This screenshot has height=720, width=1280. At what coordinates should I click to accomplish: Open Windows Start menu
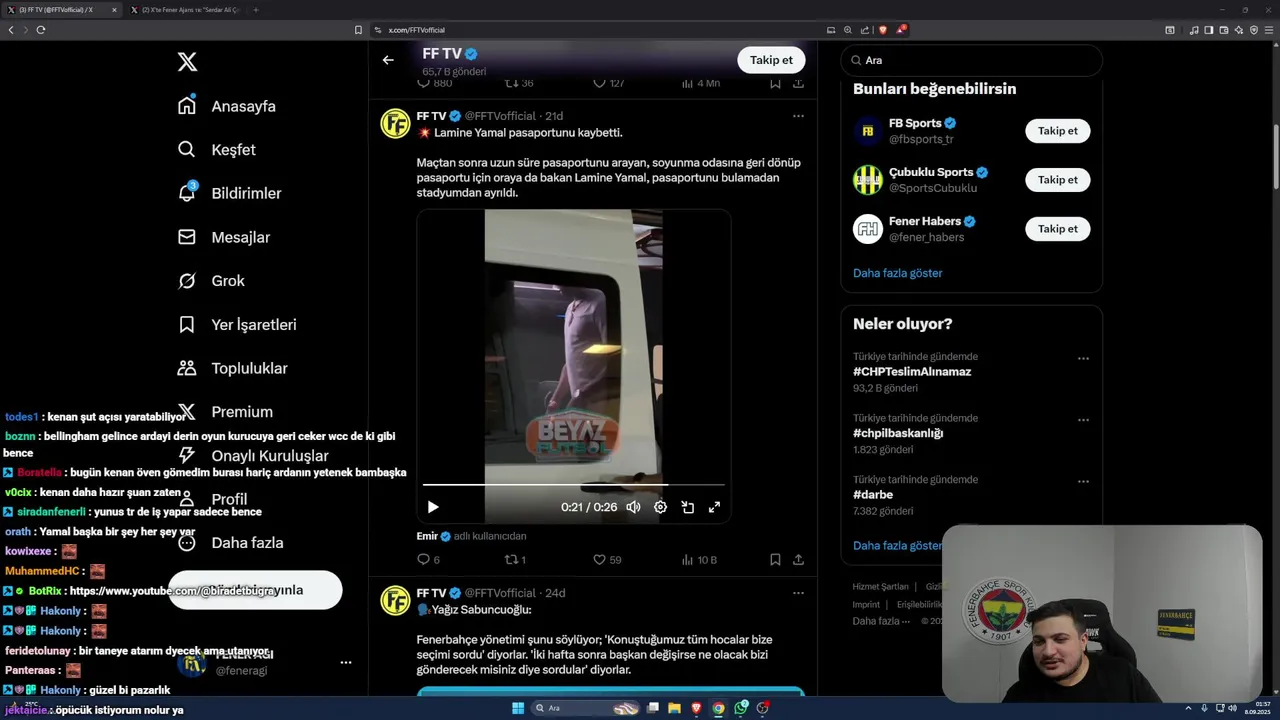pyautogui.click(x=518, y=708)
